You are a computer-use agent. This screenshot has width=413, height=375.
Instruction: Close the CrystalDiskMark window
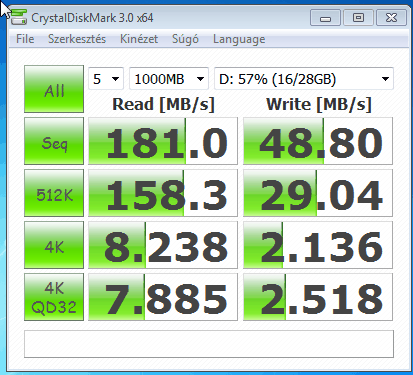pyautogui.click(x=391, y=17)
